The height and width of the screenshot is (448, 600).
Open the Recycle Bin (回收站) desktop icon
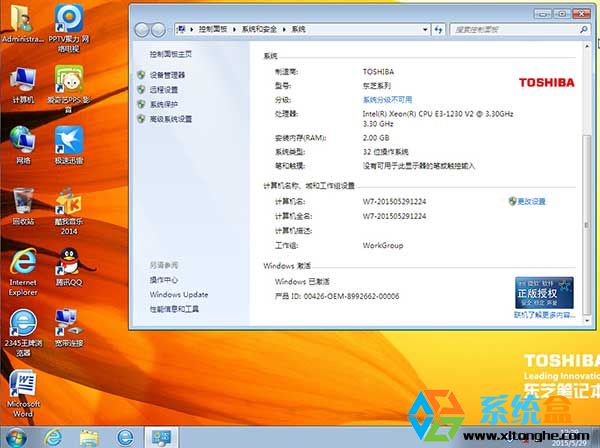pos(23,206)
